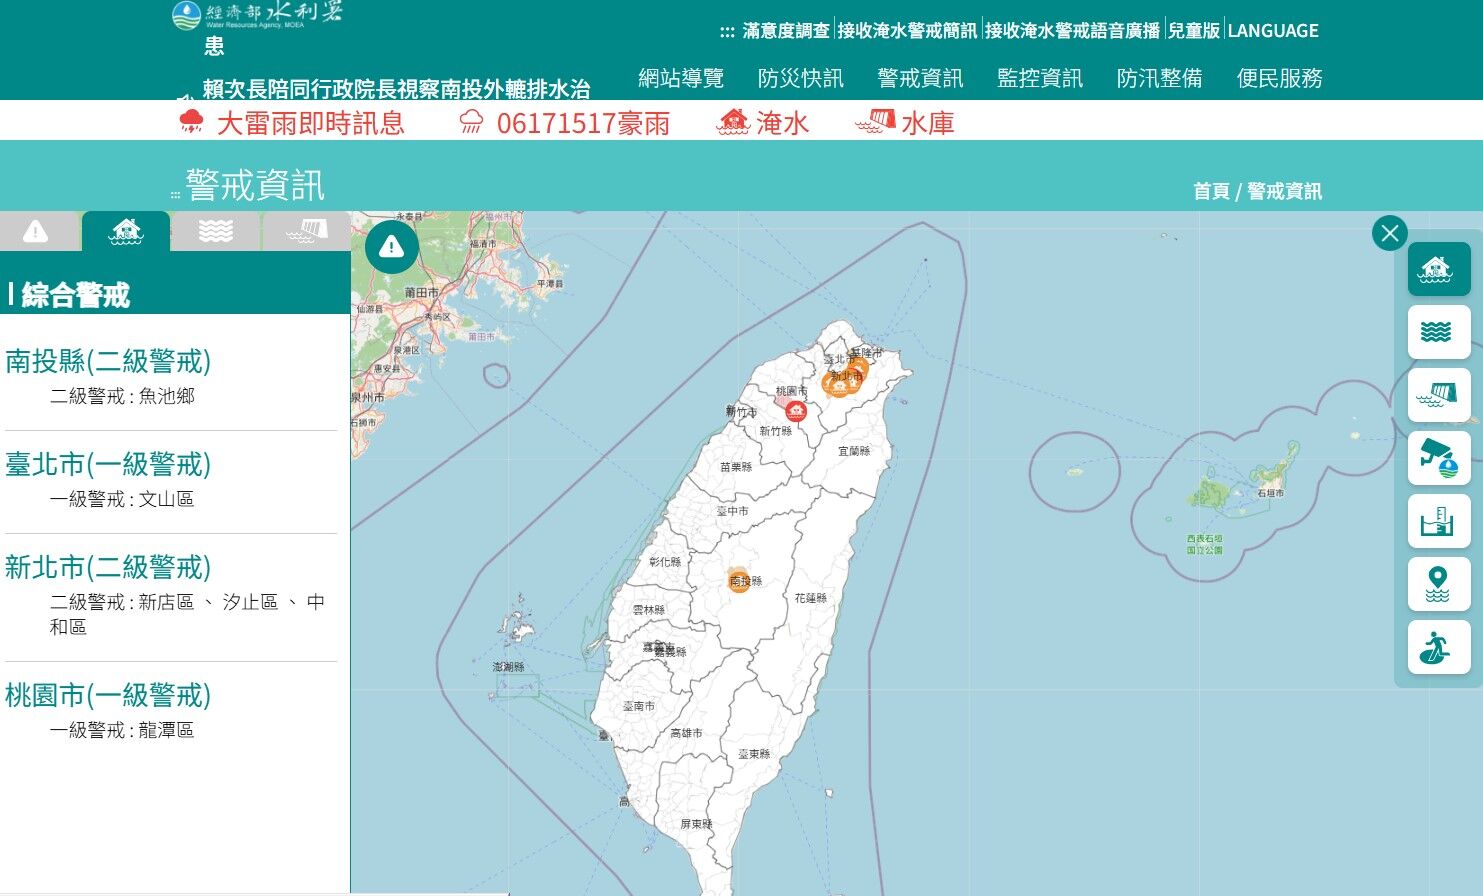Select 新北市(二級警戒) in the alert list

tap(108, 567)
